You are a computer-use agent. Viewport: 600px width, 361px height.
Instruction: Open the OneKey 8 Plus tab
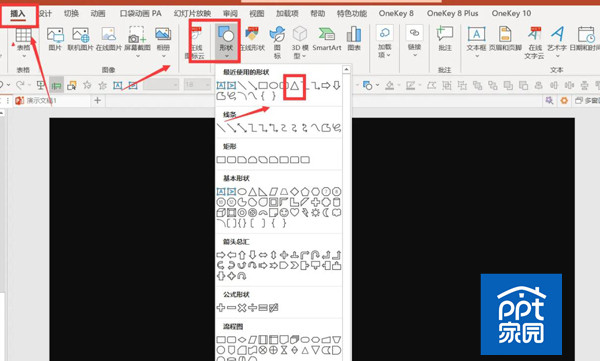coord(453,13)
